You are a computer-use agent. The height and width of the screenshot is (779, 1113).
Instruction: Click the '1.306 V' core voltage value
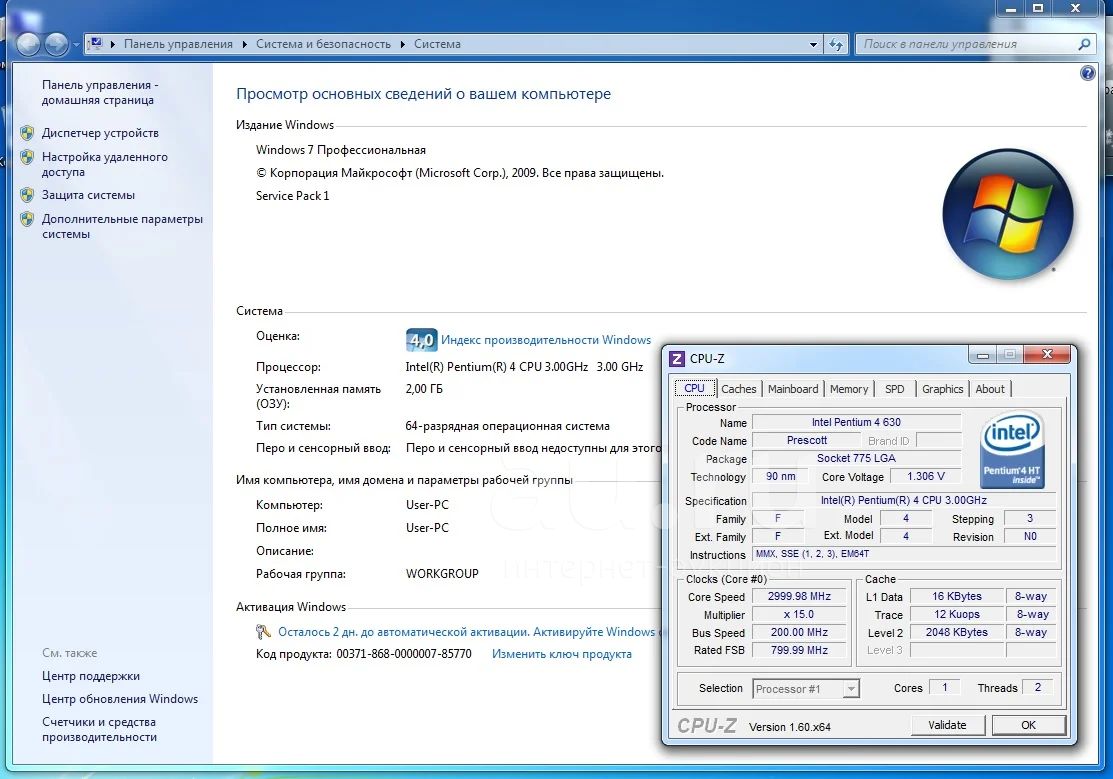pyautogui.click(x=926, y=476)
